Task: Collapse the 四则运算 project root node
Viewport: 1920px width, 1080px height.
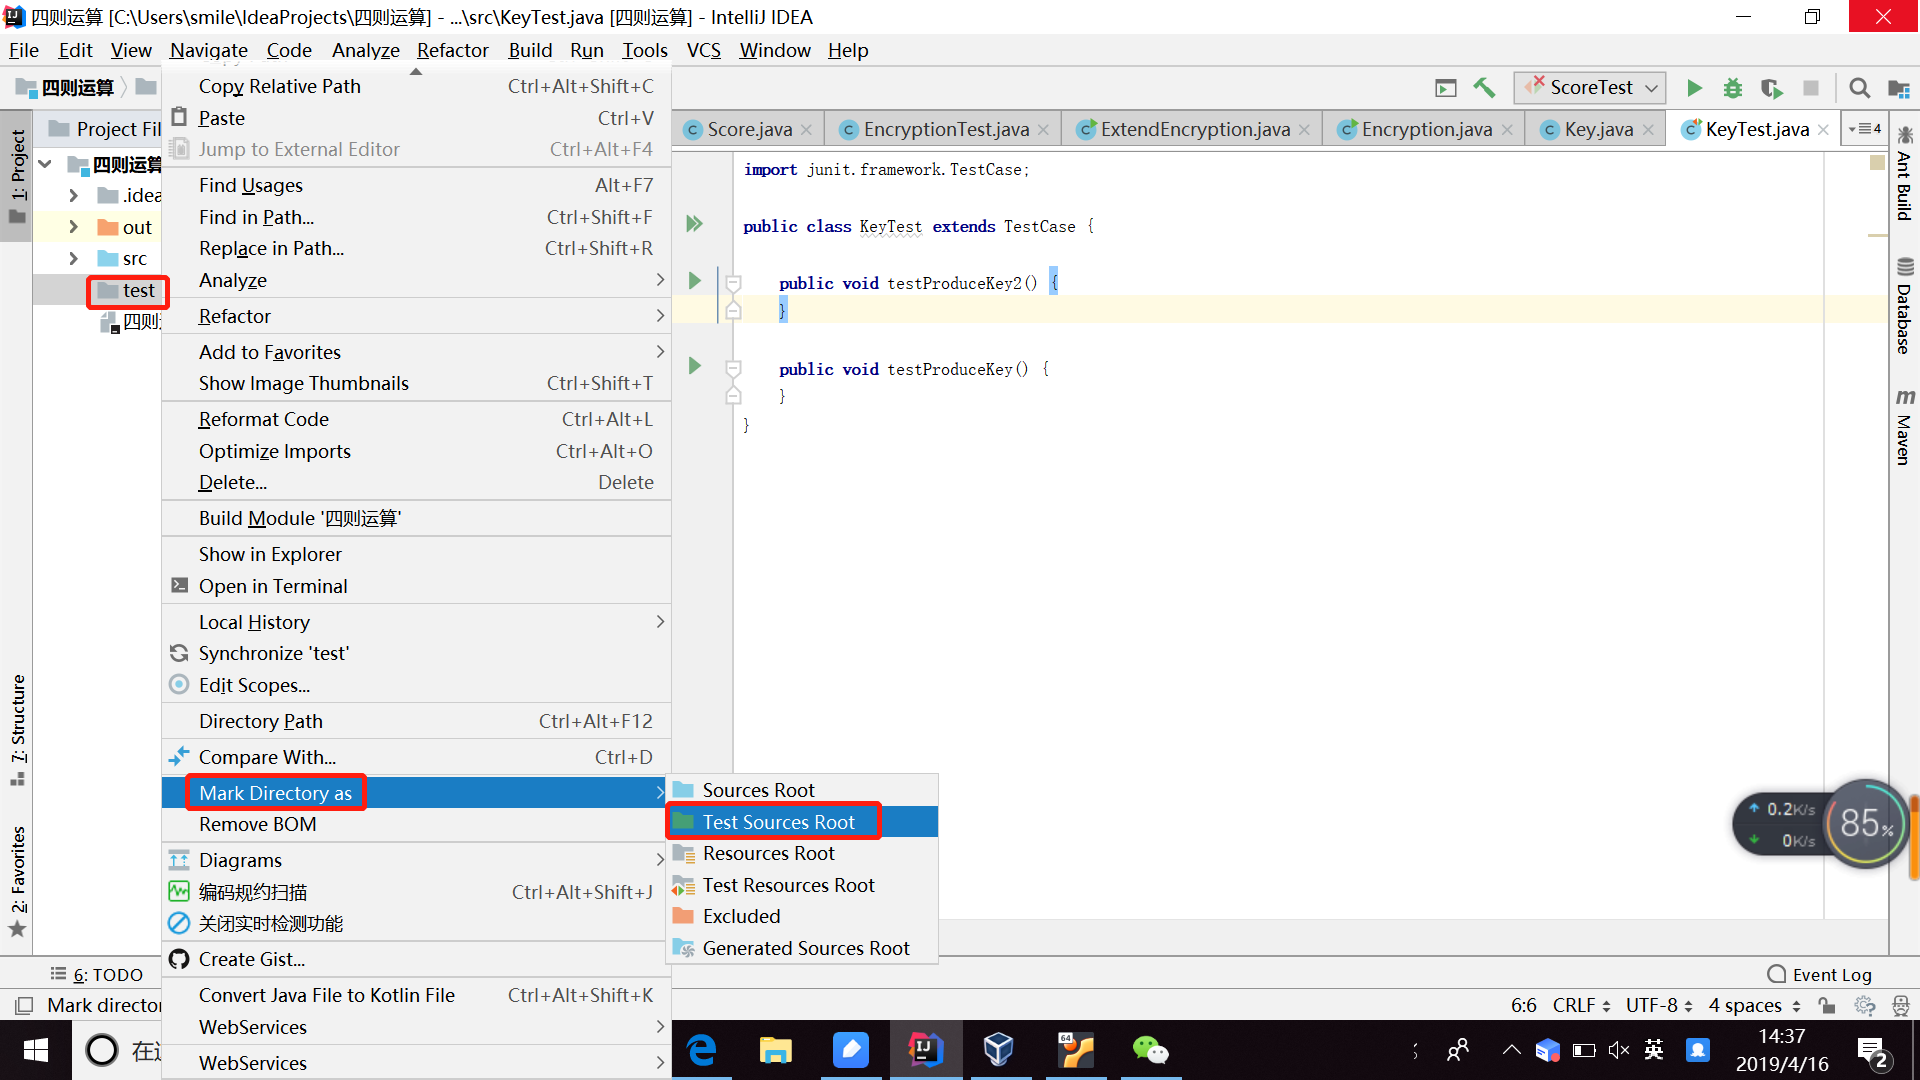Action: (x=45, y=163)
